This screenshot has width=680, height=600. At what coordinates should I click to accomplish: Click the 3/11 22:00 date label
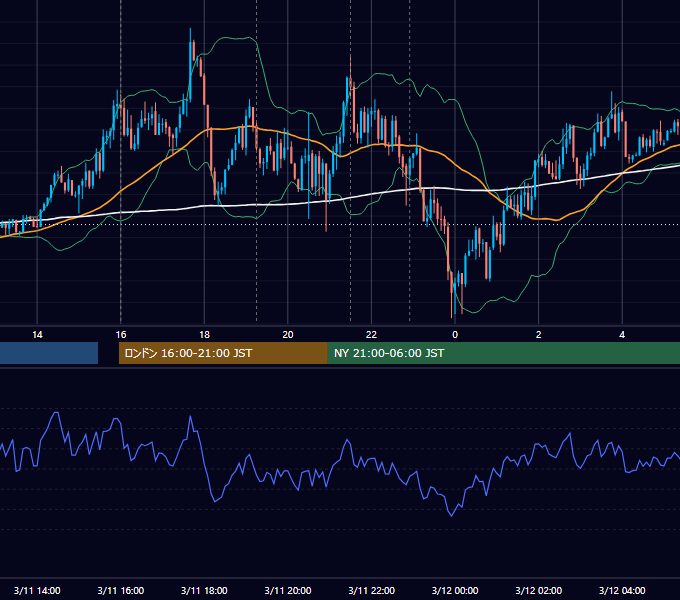372,590
